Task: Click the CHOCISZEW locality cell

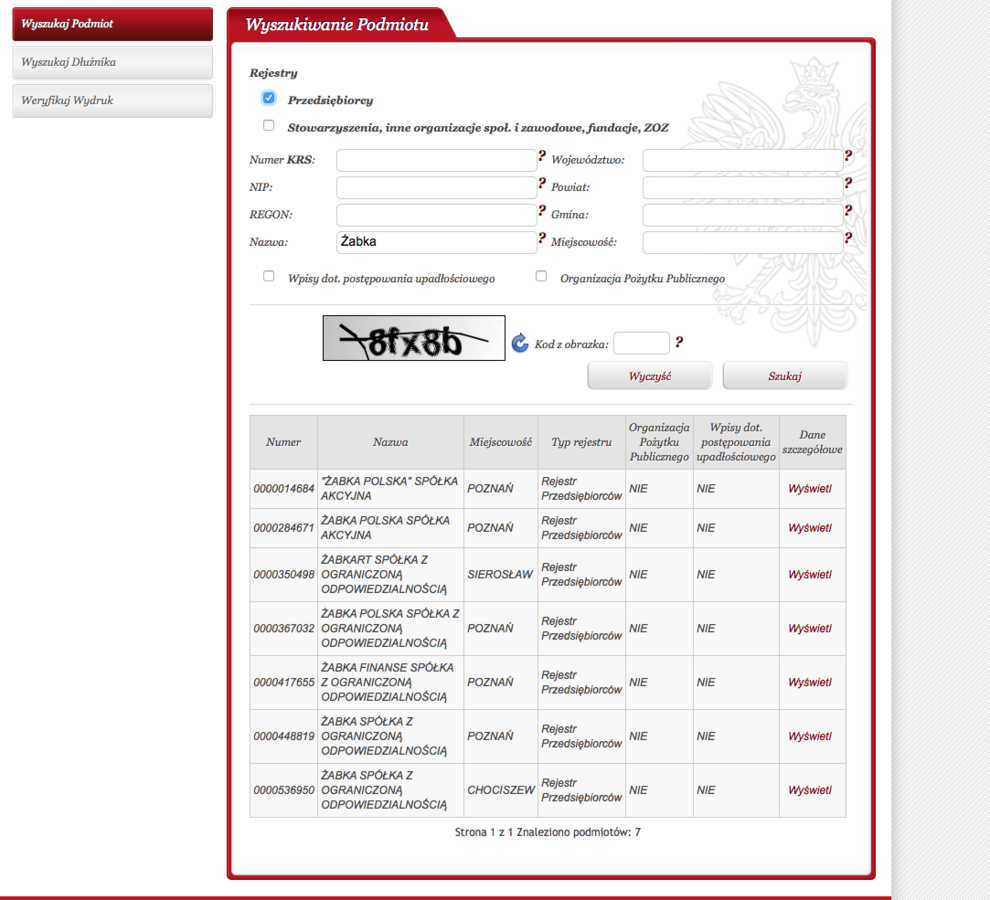Action: tap(501, 790)
